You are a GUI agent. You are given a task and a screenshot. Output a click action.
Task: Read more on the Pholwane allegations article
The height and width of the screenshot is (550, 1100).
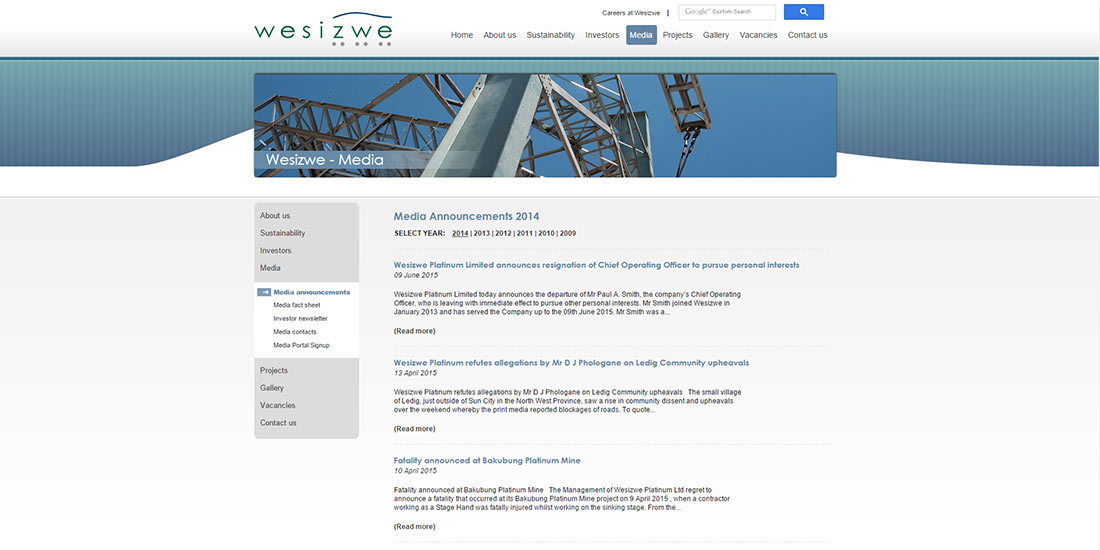(414, 429)
